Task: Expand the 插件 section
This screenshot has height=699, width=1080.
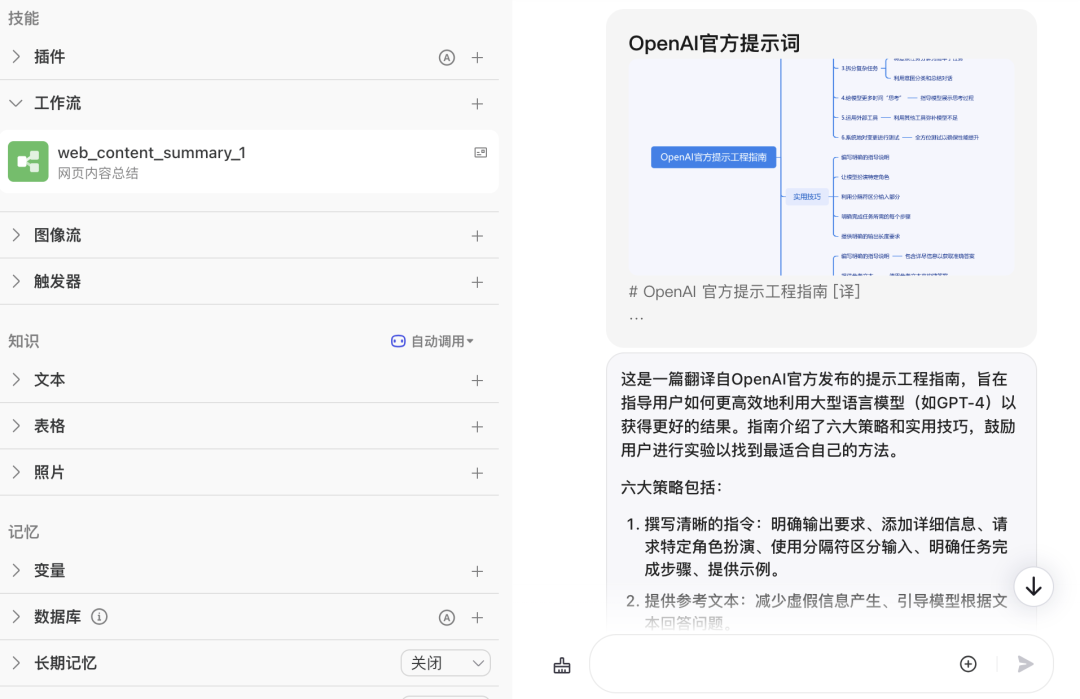Action: coord(16,57)
